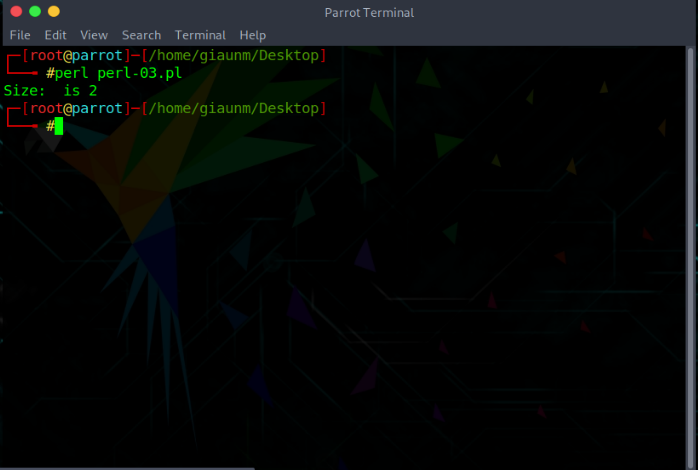
Task: Click the 'Parrot Terminal' window title
Action: [369, 12]
